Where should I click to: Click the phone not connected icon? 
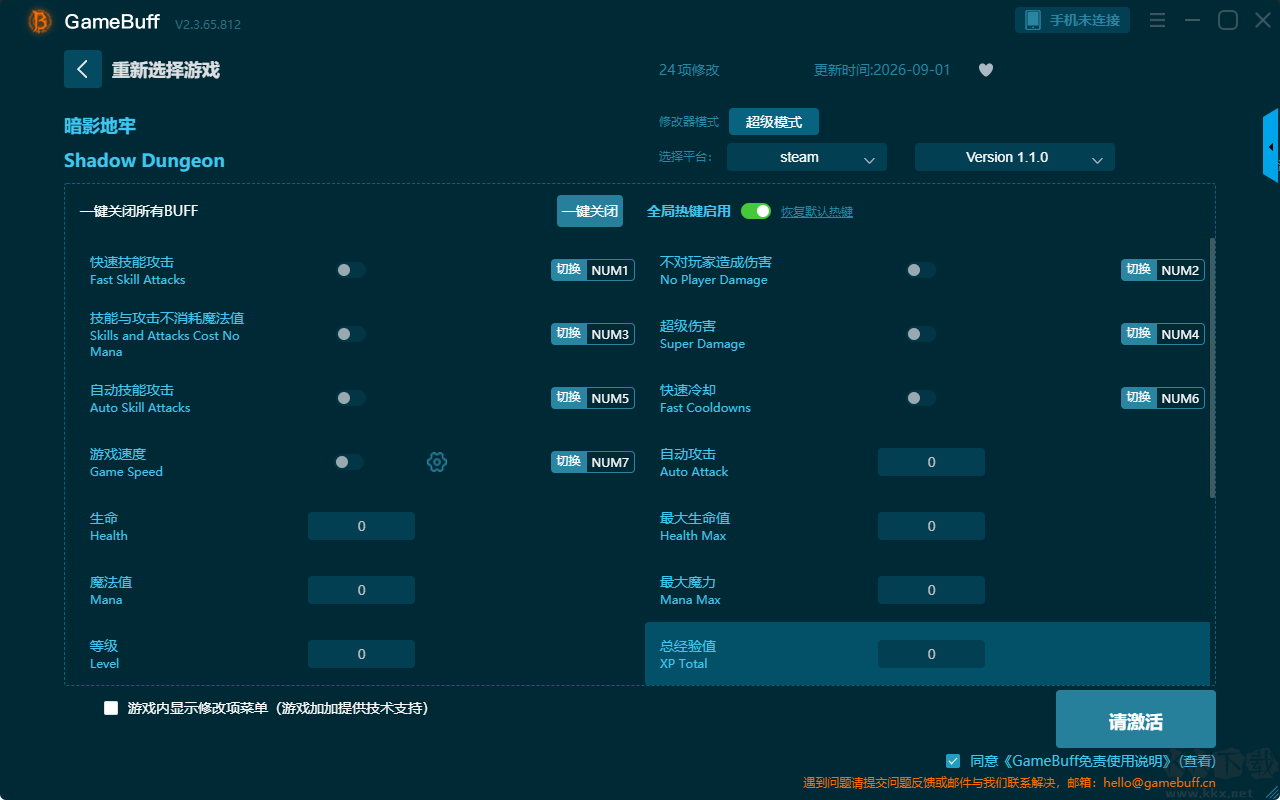coord(1032,20)
